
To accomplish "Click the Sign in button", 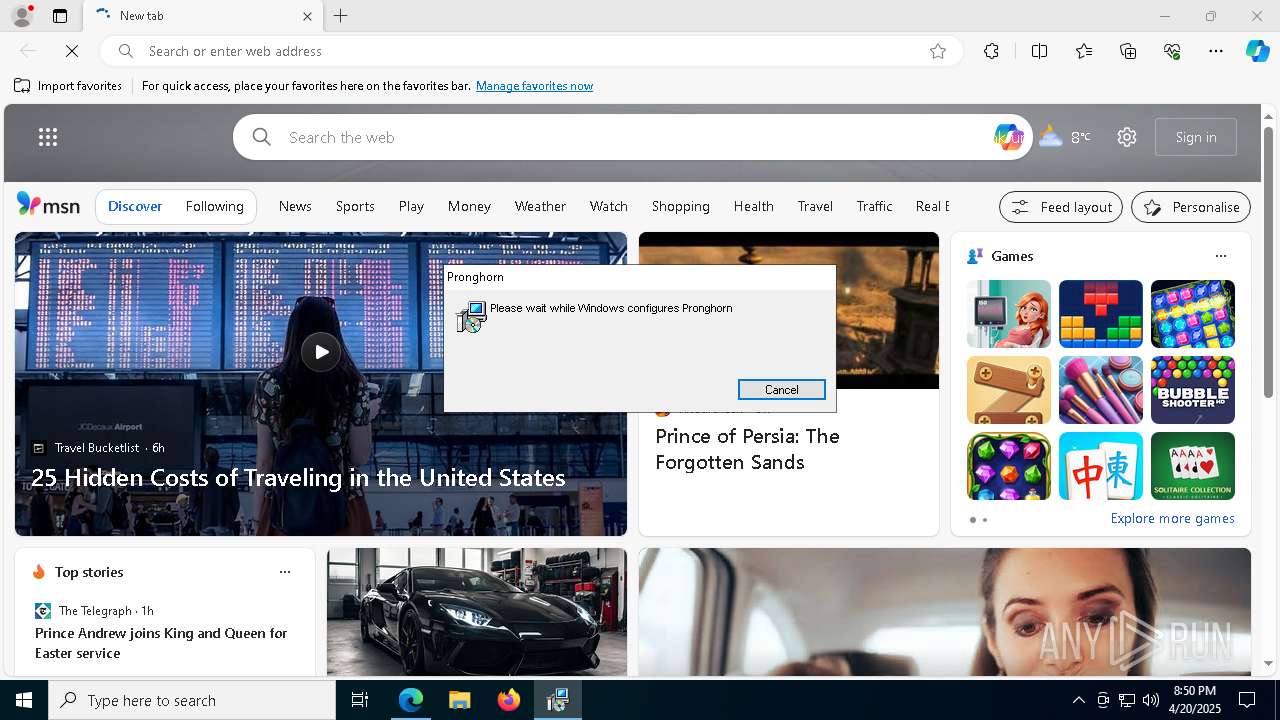I will click(x=1196, y=137).
